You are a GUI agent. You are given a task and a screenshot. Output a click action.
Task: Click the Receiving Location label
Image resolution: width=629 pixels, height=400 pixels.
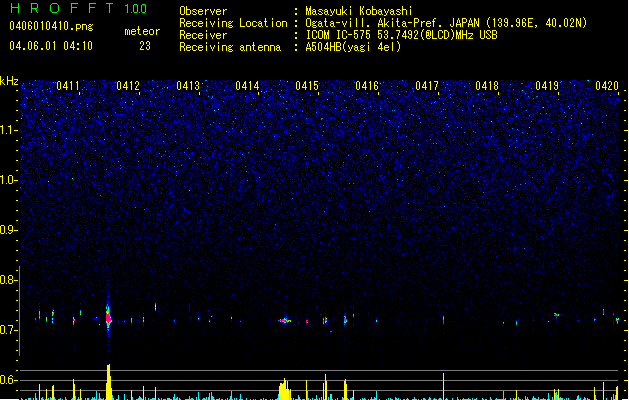point(233,23)
